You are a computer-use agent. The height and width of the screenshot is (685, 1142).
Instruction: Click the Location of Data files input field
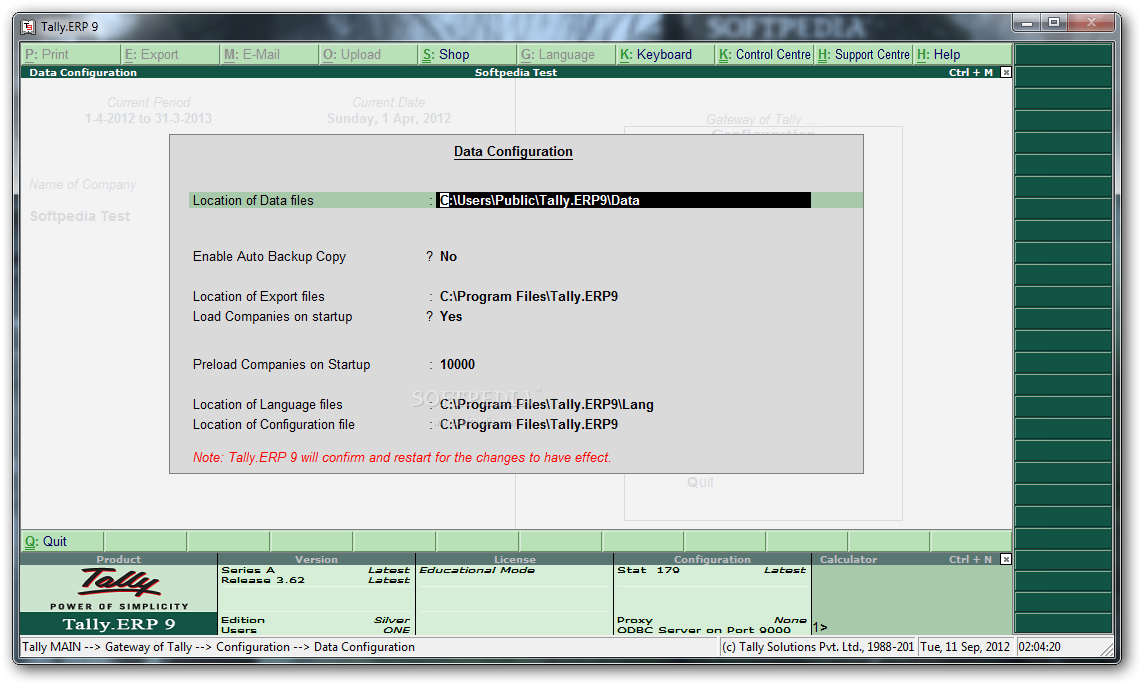[x=623, y=200]
